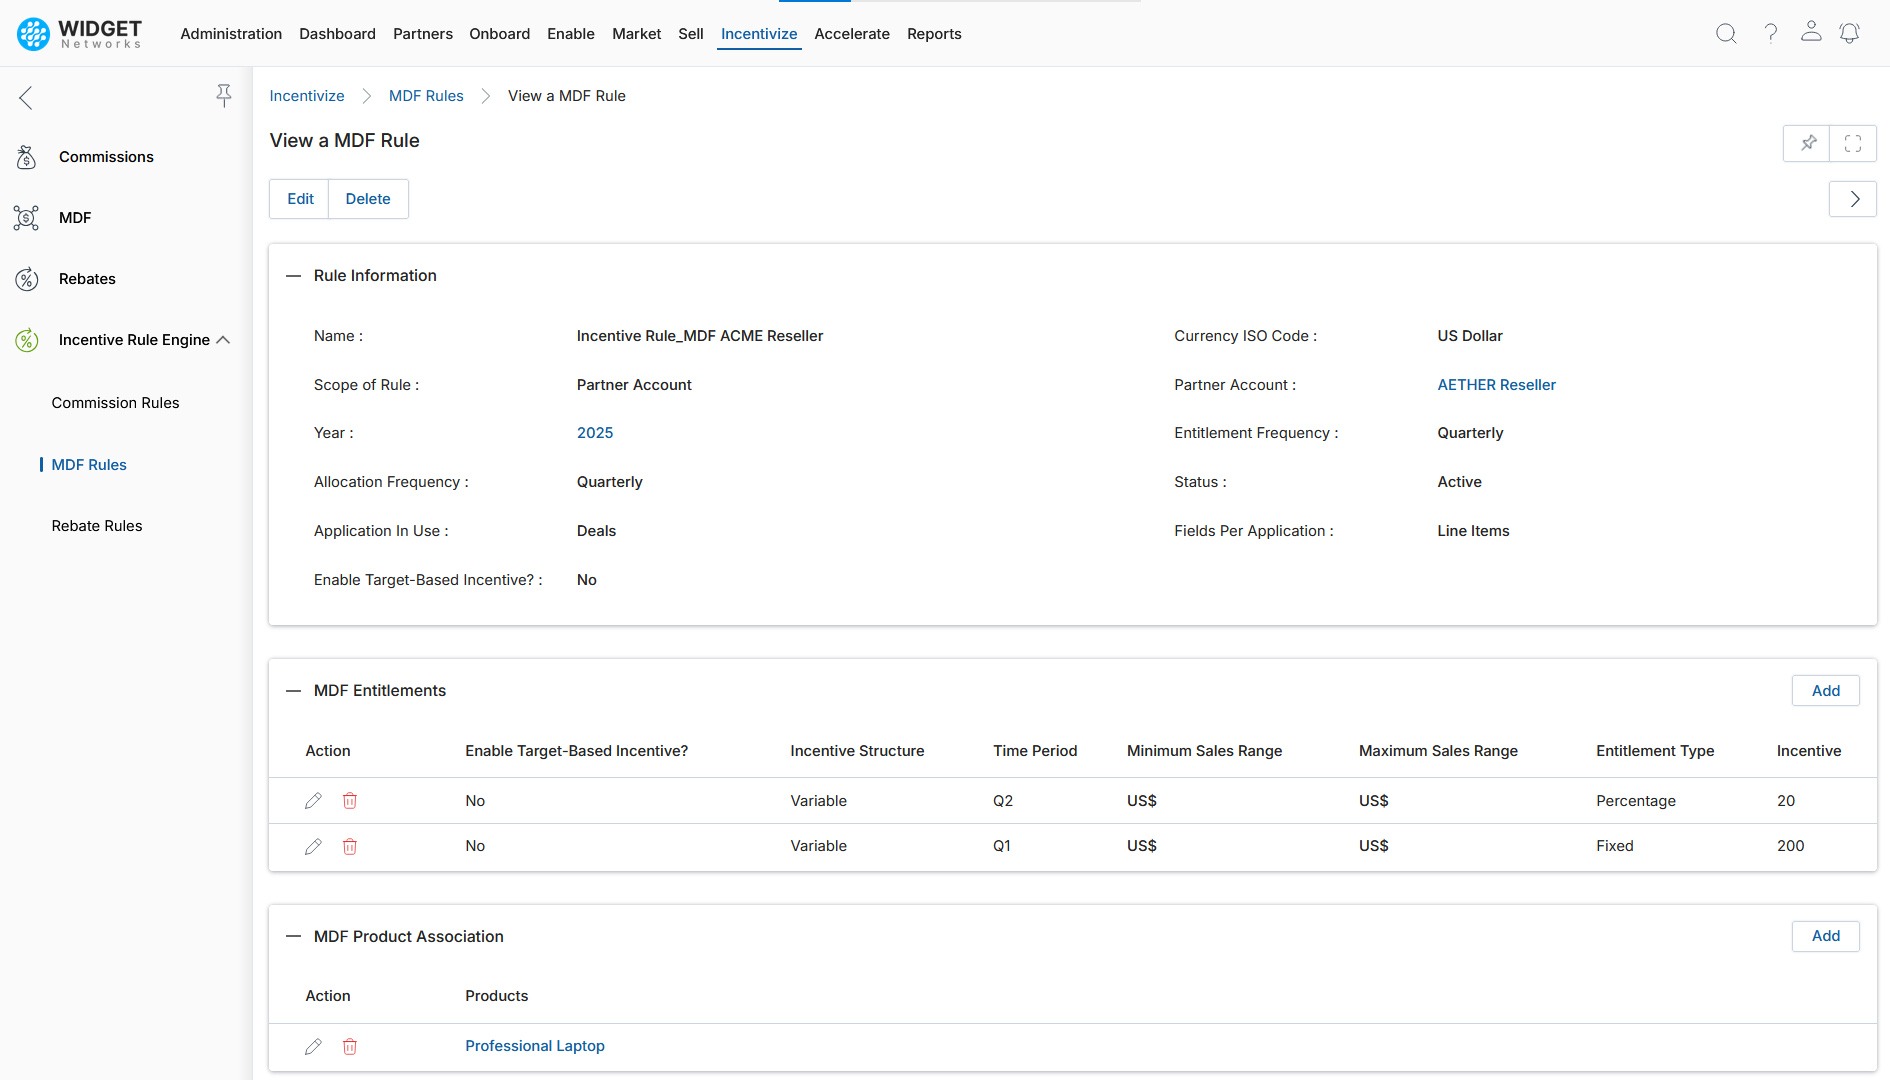Open the user profile icon
The width and height of the screenshot is (1890, 1080).
click(x=1810, y=32)
